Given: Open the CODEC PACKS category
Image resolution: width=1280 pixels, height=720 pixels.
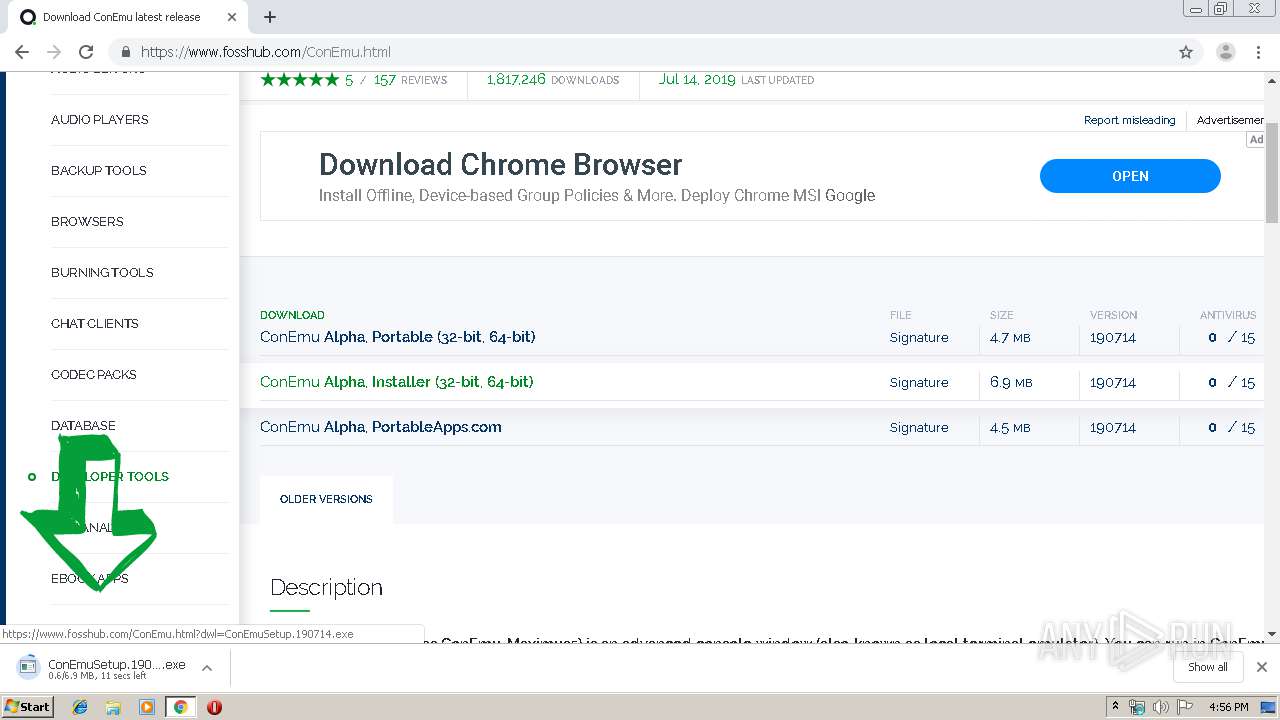Looking at the screenshot, I should pyautogui.click(x=94, y=374).
